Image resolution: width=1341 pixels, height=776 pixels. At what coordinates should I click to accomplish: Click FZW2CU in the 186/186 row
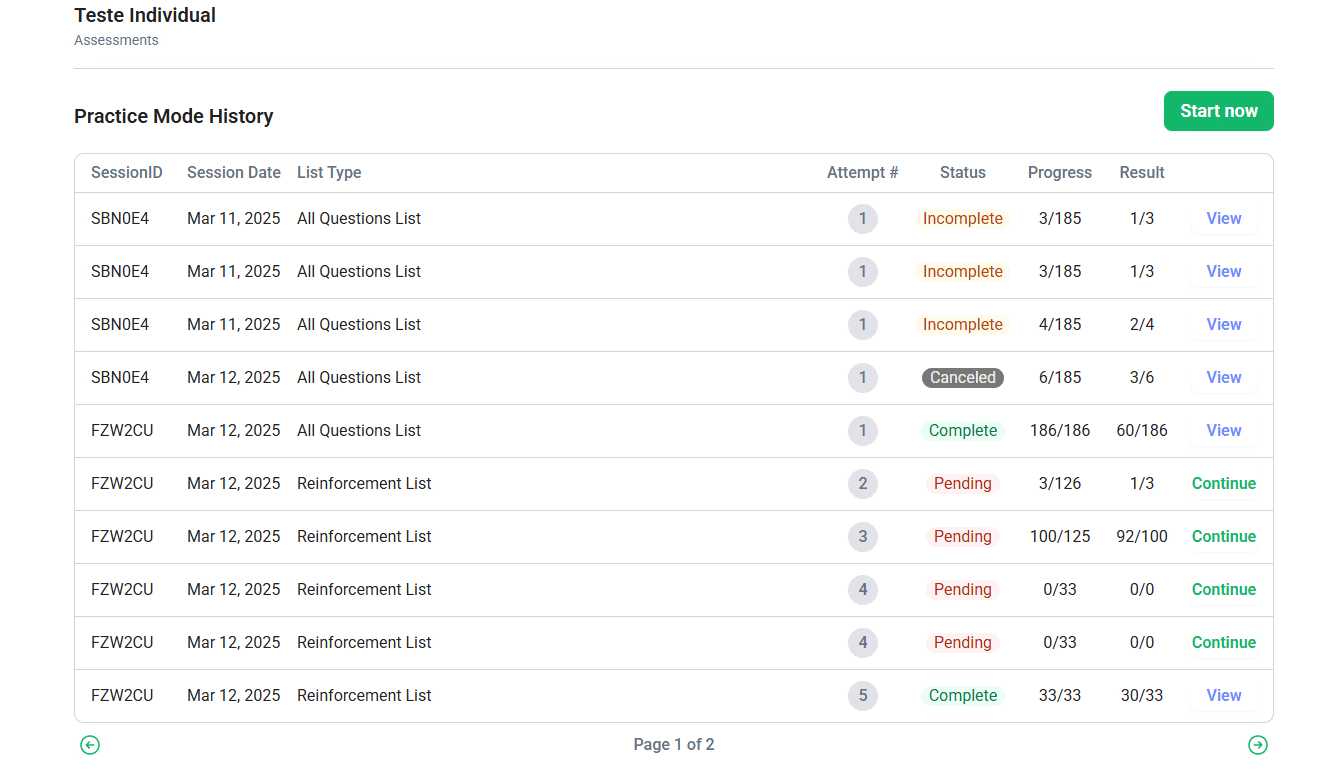(122, 431)
